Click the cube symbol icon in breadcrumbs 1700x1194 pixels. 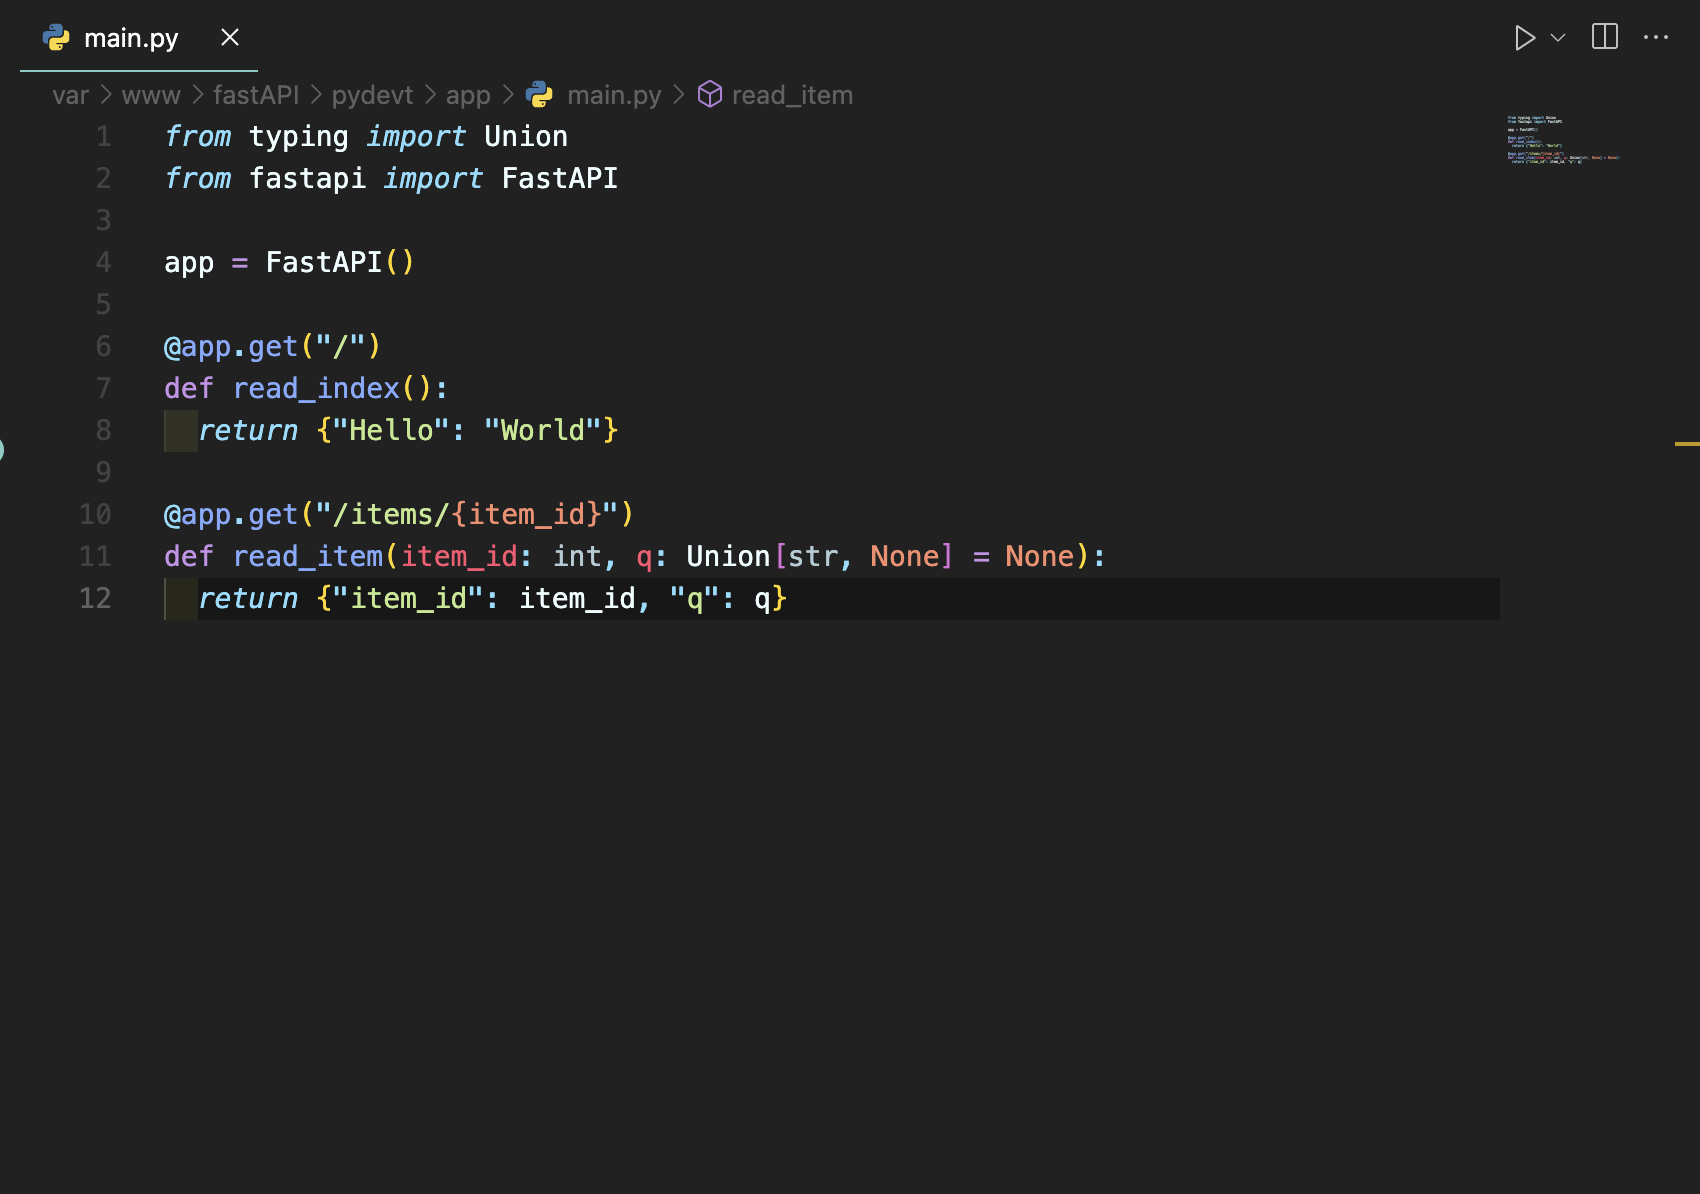click(x=710, y=94)
